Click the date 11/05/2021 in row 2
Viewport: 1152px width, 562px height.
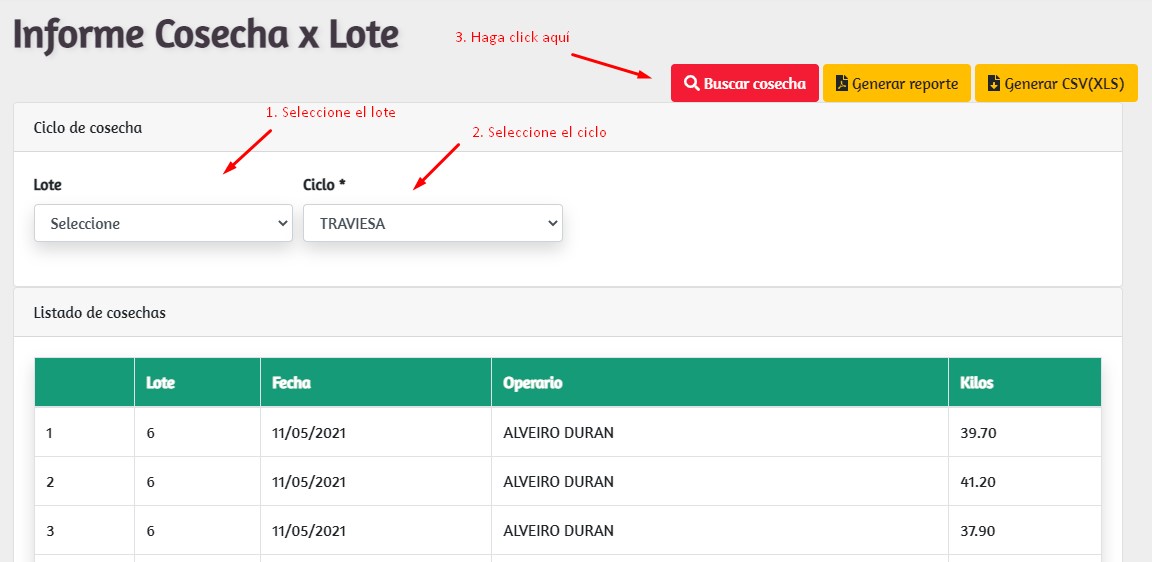(x=309, y=482)
